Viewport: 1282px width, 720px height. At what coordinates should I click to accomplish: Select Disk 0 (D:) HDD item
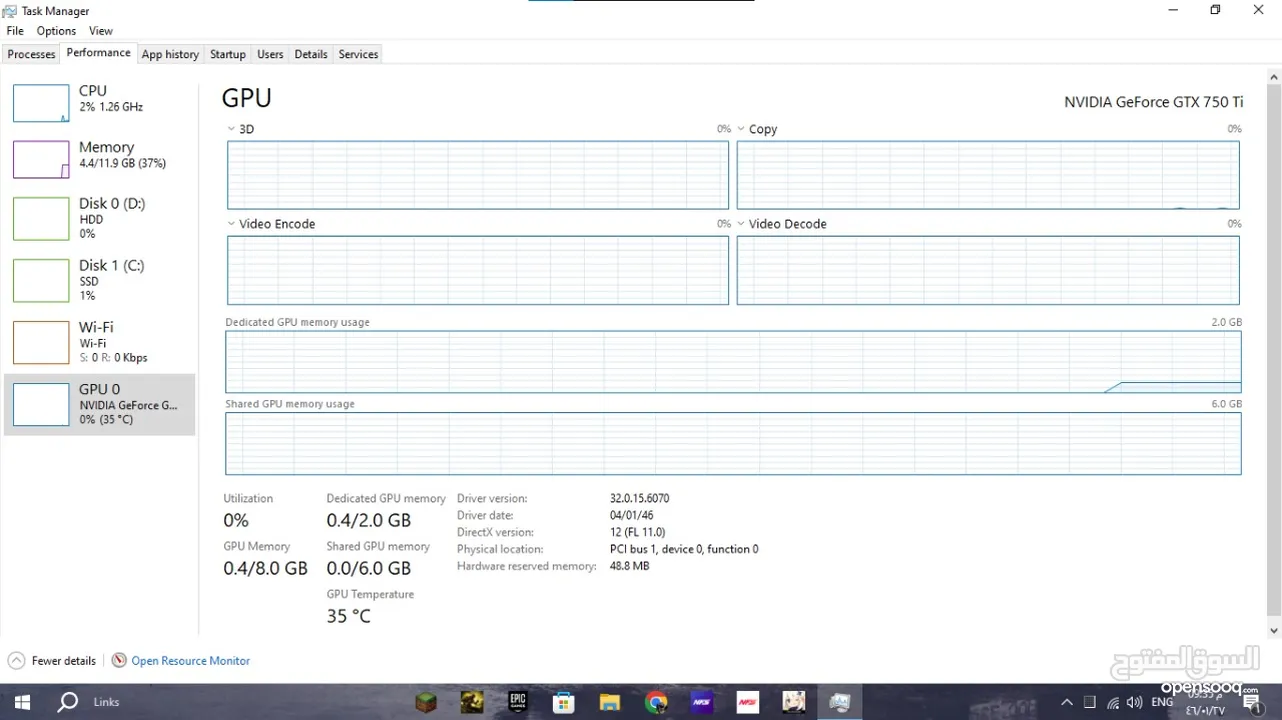pyautogui.click(x=99, y=218)
